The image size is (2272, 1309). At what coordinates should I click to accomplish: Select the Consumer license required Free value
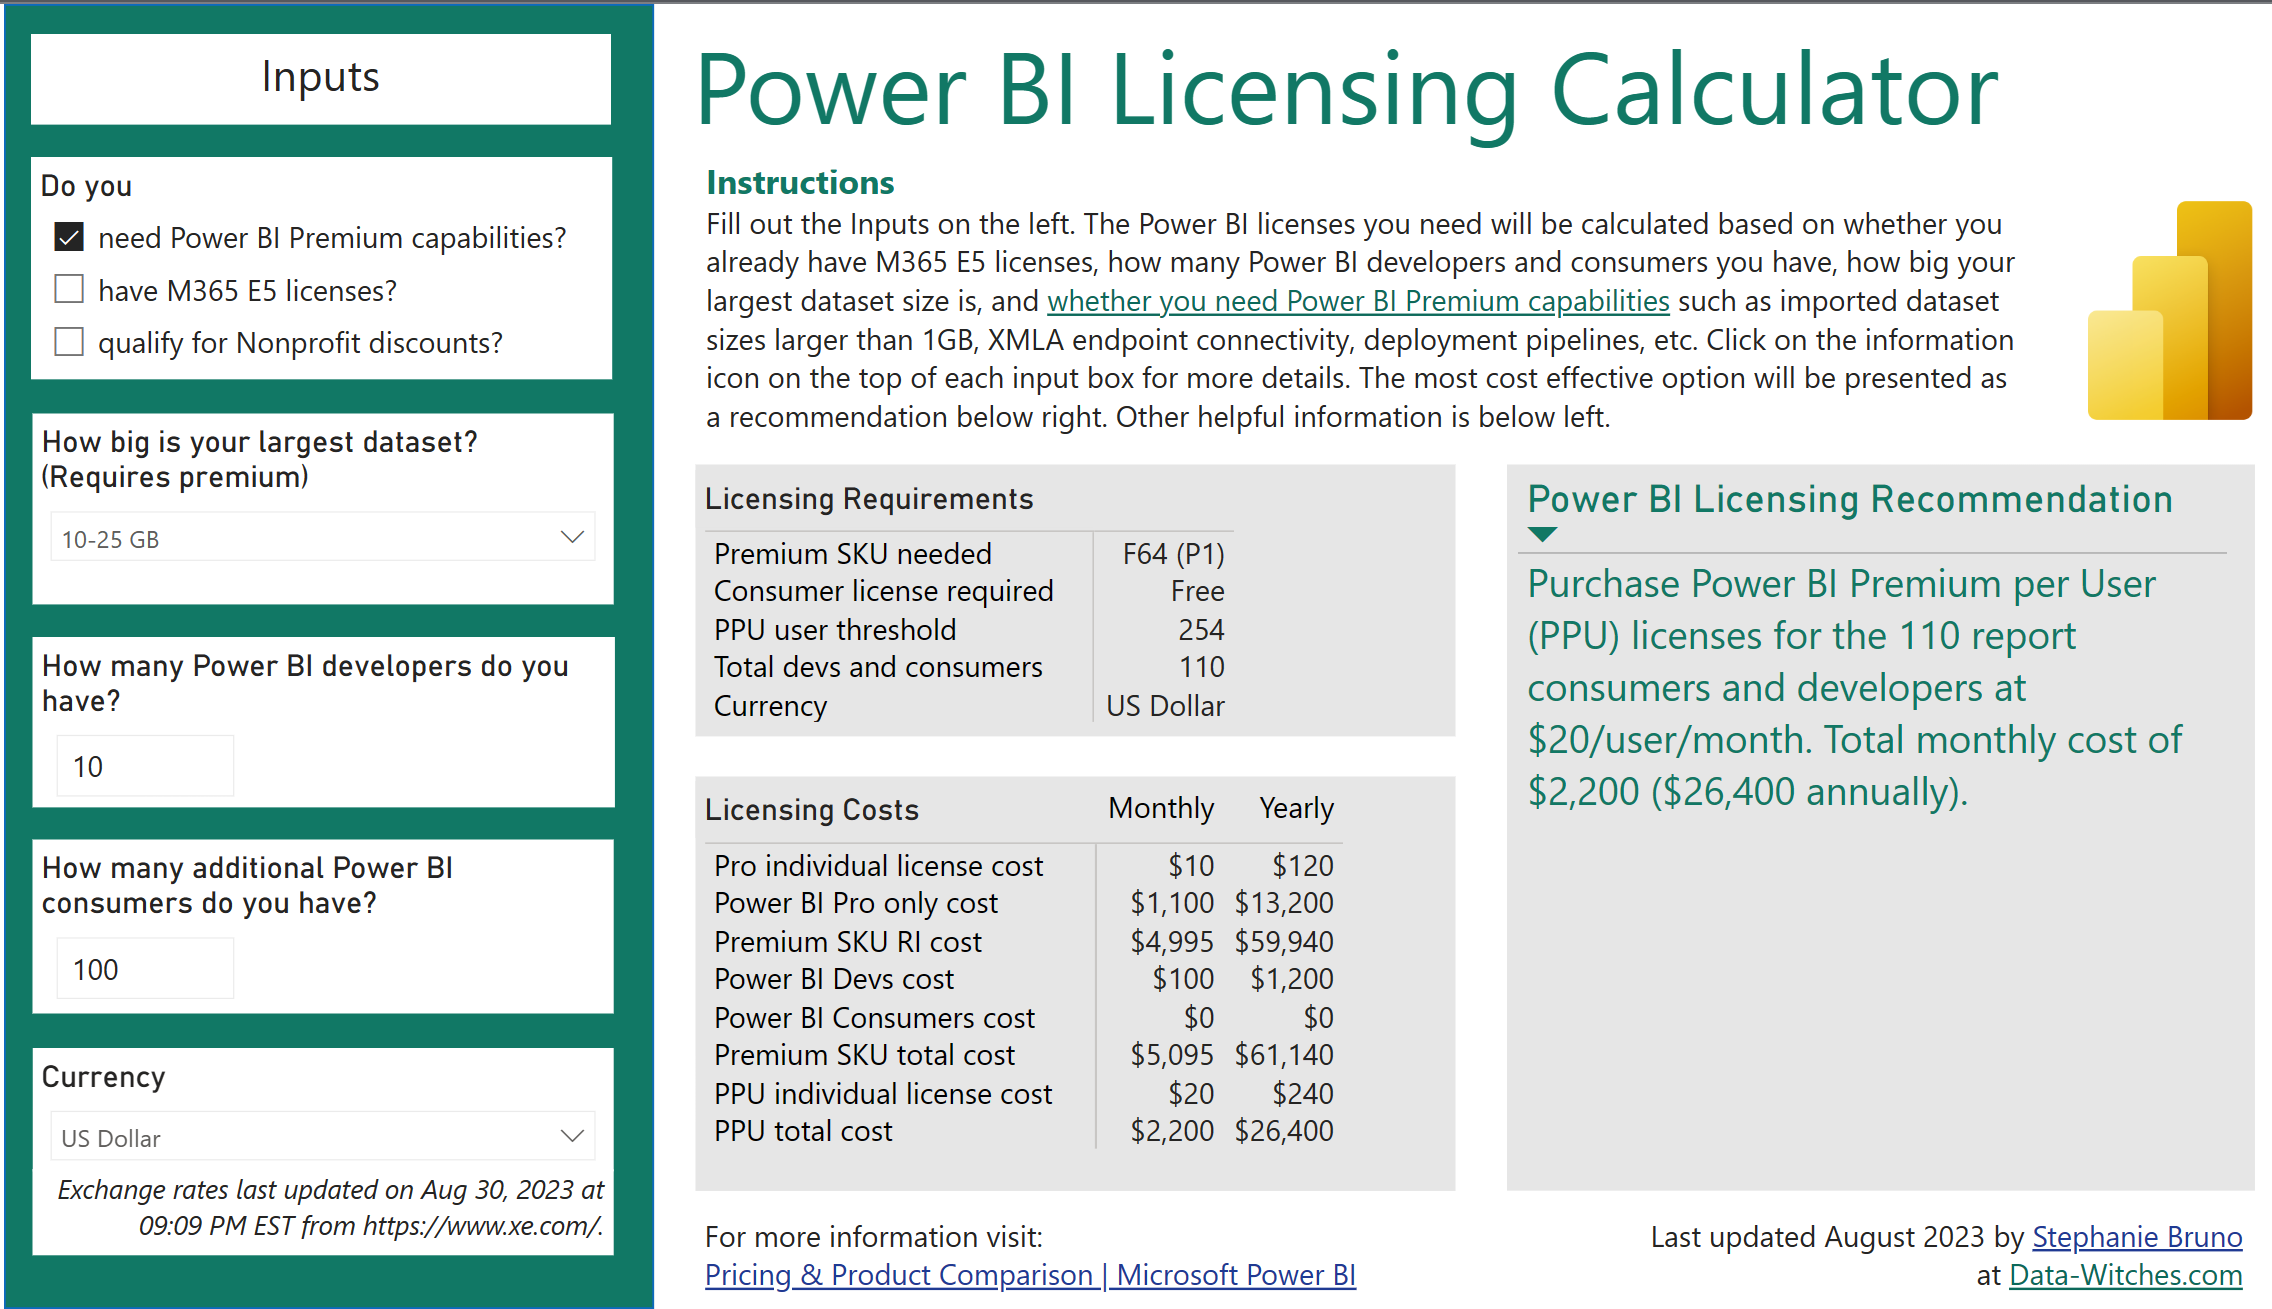(1197, 591)
